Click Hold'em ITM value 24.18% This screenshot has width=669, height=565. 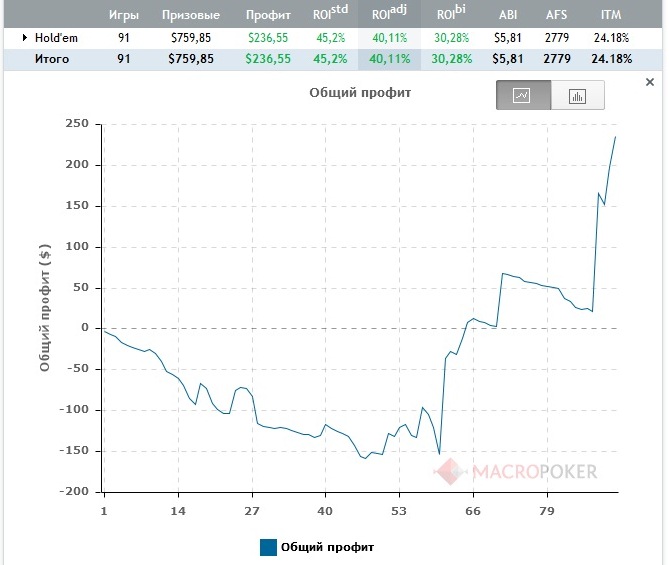click(611, 38)
